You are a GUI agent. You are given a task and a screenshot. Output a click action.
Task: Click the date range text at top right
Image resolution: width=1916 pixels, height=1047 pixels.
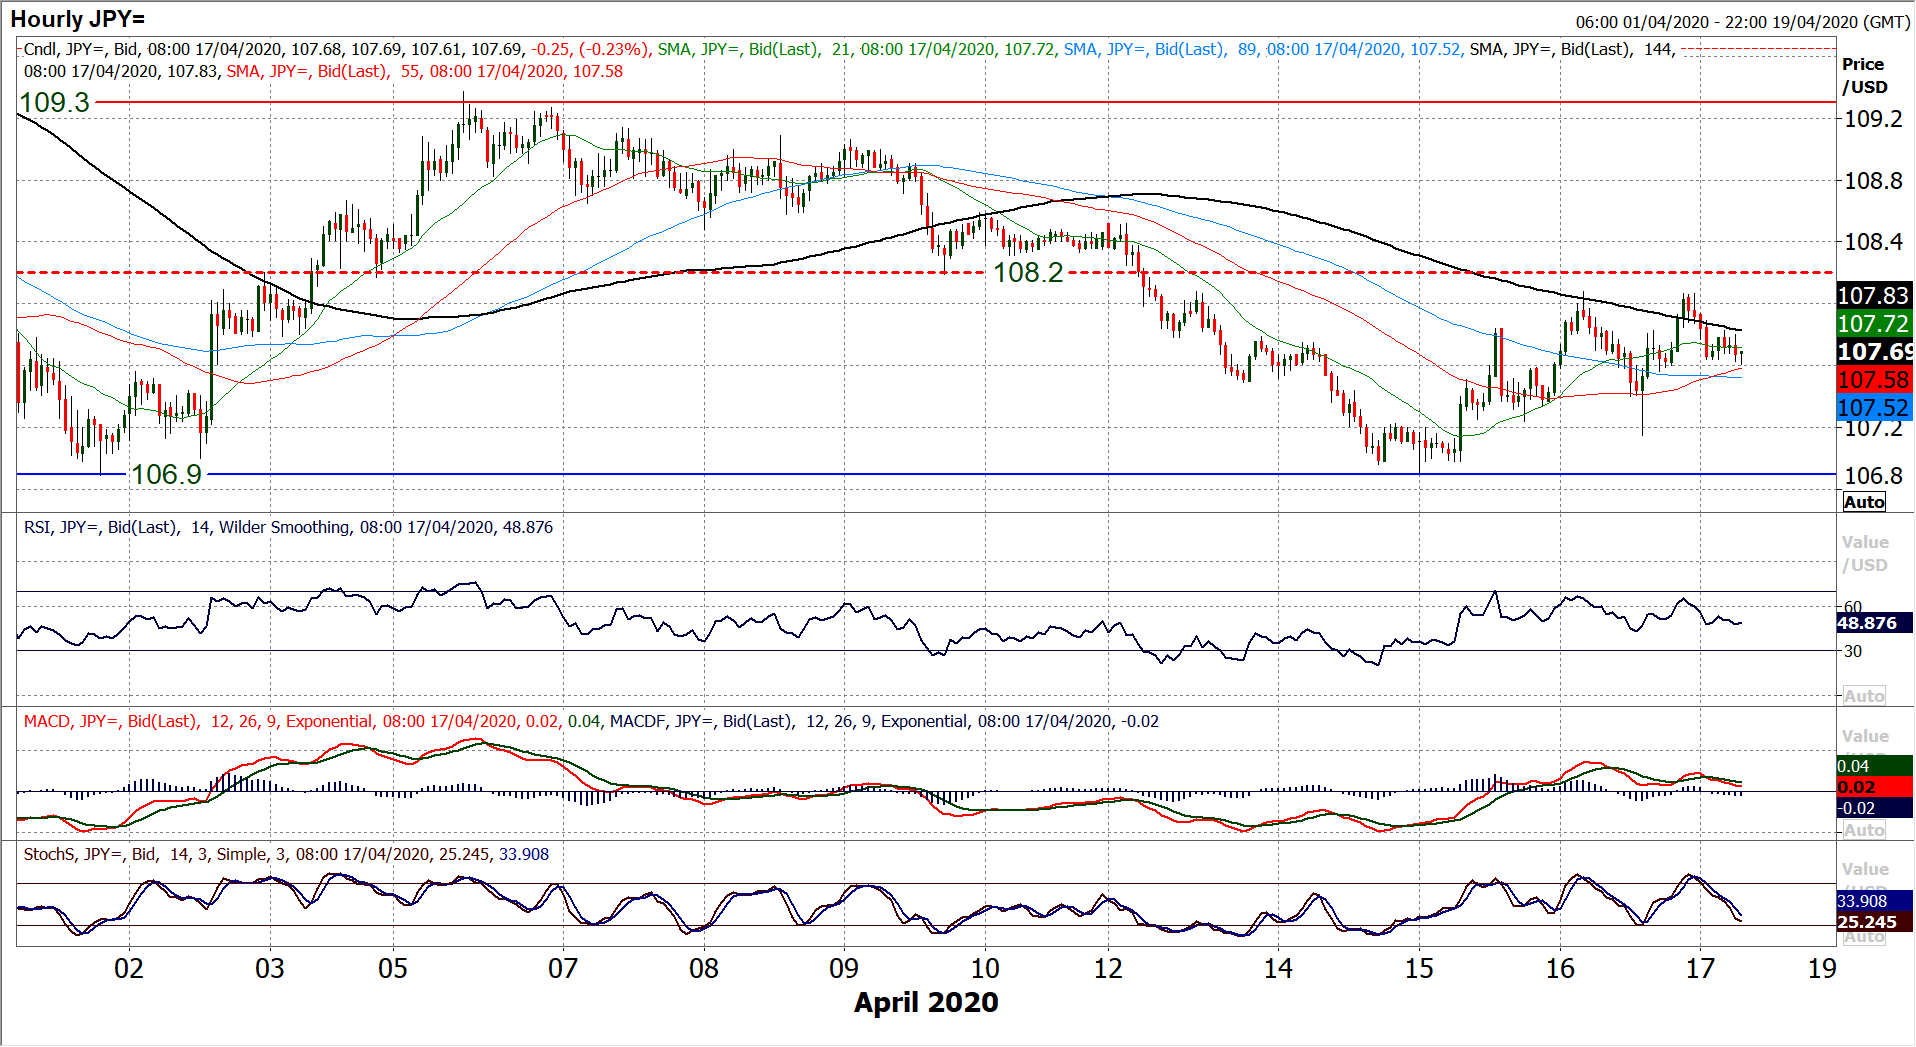coord(1742,22)
